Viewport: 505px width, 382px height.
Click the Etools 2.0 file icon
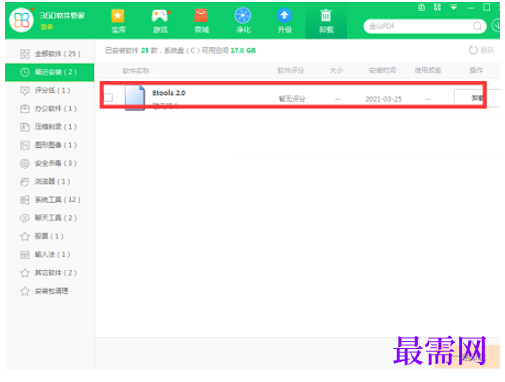click(x=135, y=98)
